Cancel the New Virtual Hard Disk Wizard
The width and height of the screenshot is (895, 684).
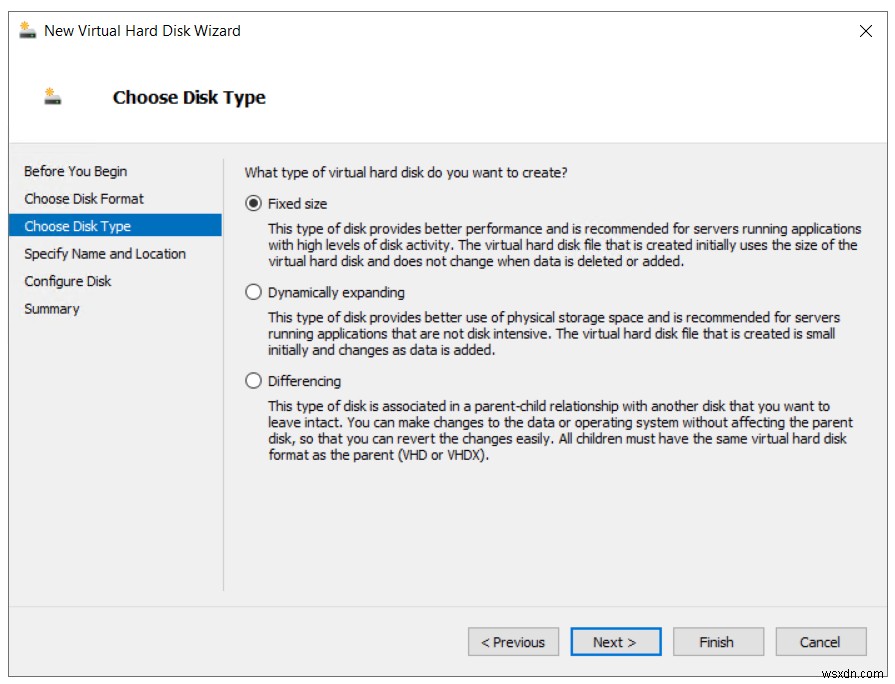coord(820,641)
